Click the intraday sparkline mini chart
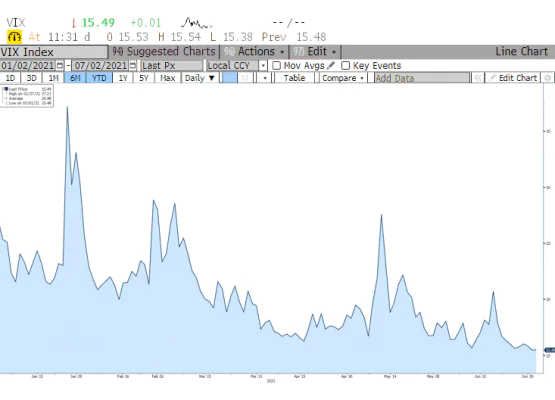This screenshot has width=555, height=400. coord(197,23)
